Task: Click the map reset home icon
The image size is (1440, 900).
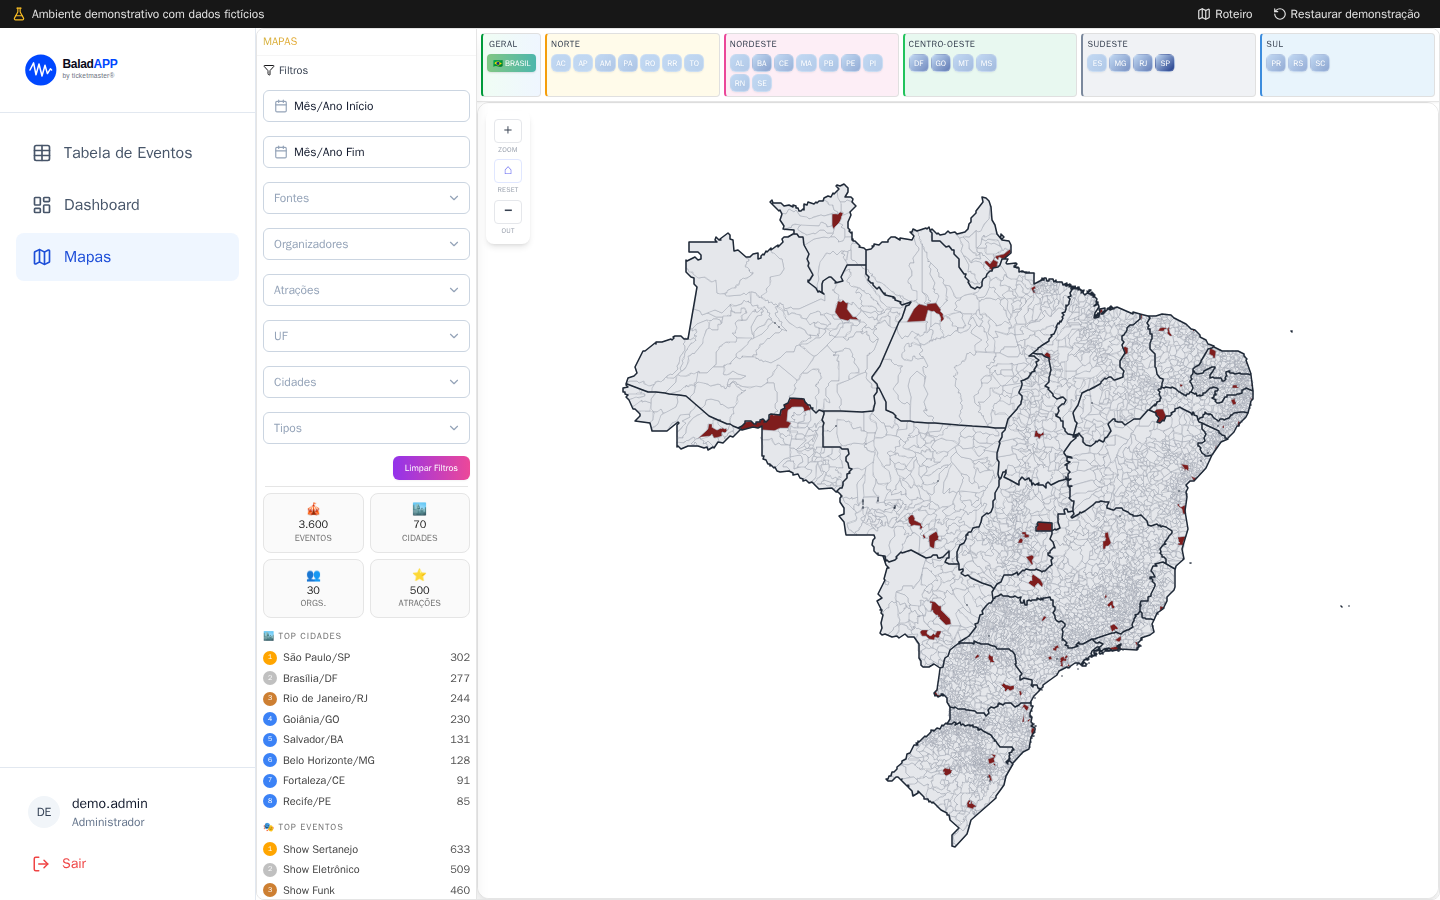Action: coord(508,171)
